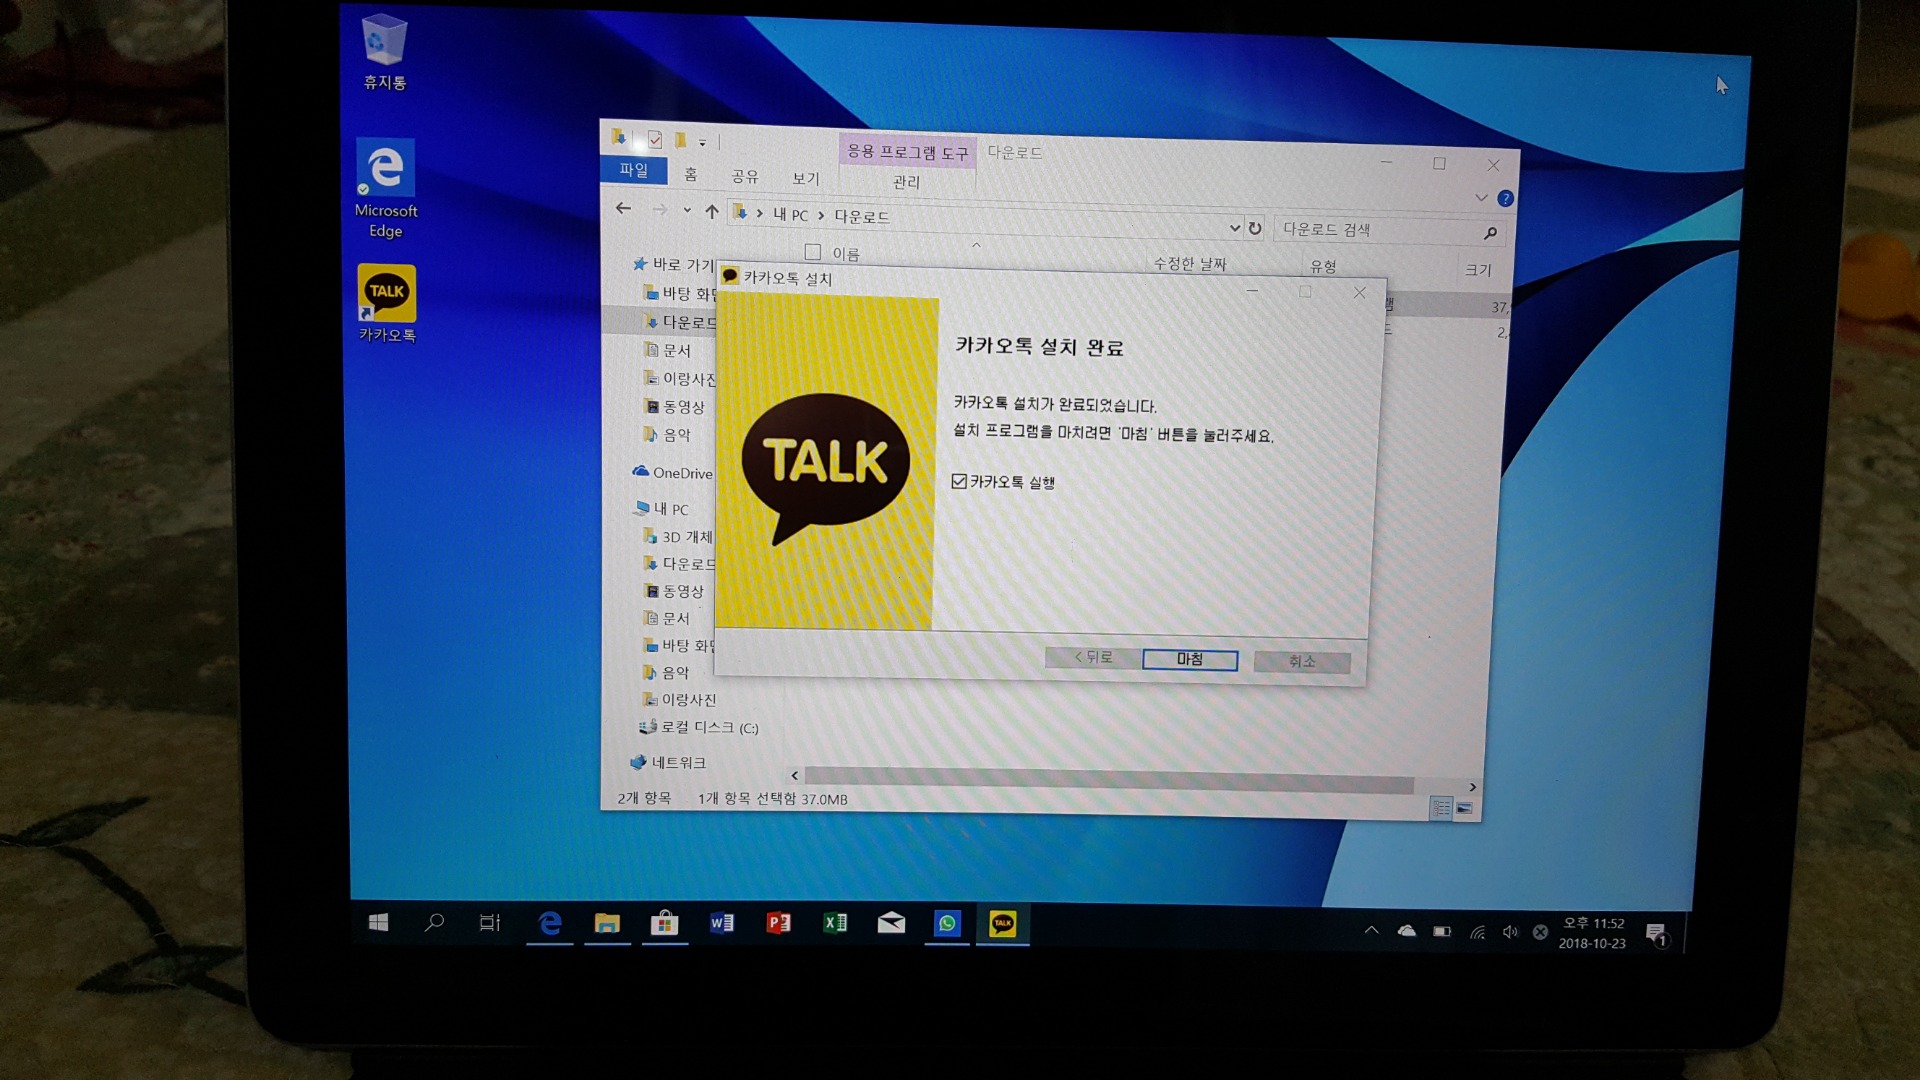Click the KakaoTalk taskbar icon

tap(1002, 924)
